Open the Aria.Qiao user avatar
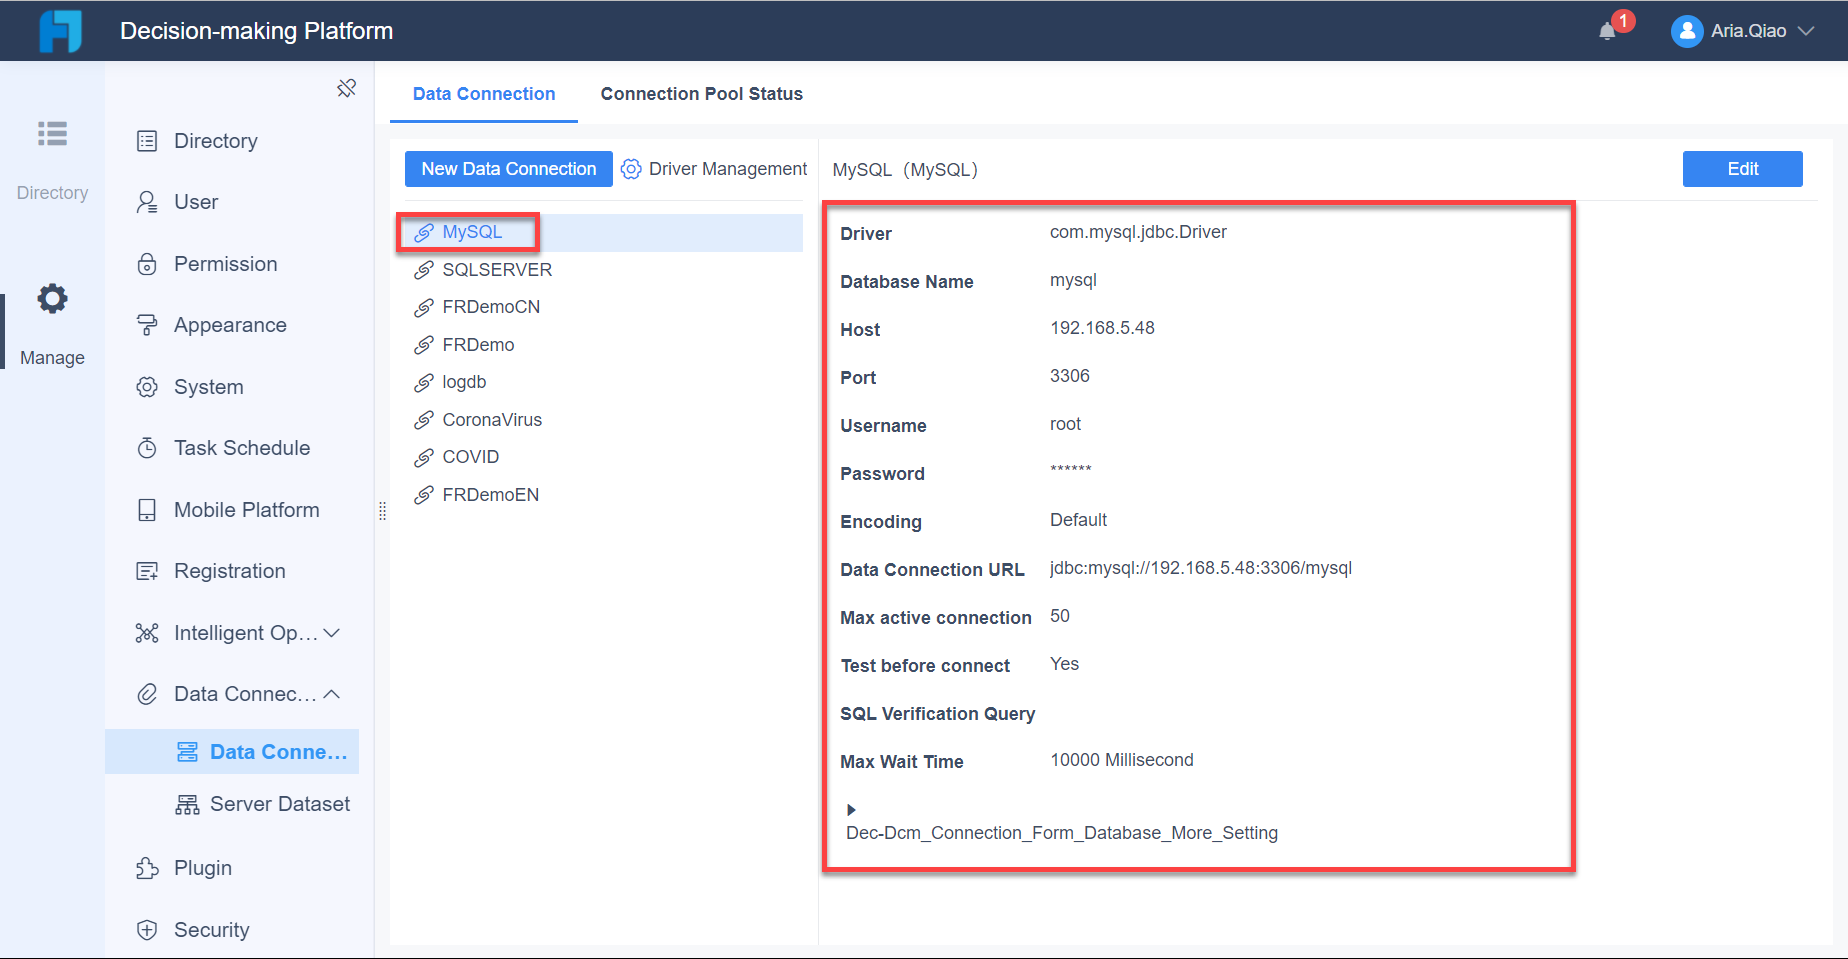 click(1687, 31)
